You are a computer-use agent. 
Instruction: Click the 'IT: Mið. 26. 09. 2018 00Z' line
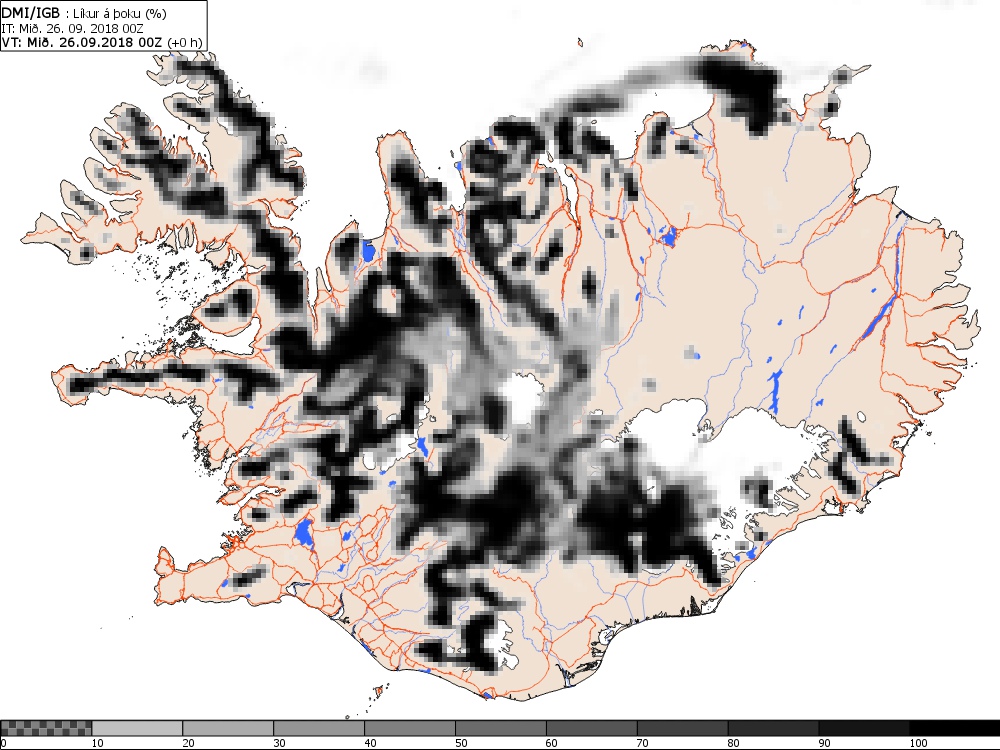(72, 28)
